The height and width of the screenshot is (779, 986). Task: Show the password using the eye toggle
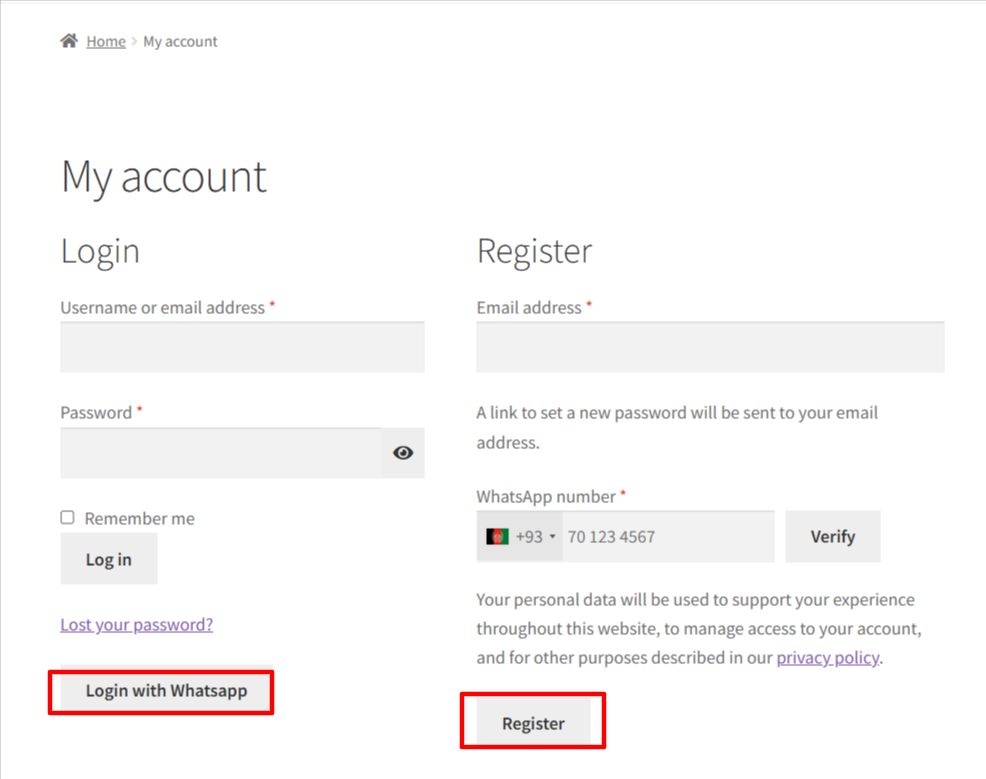[402, 452]
